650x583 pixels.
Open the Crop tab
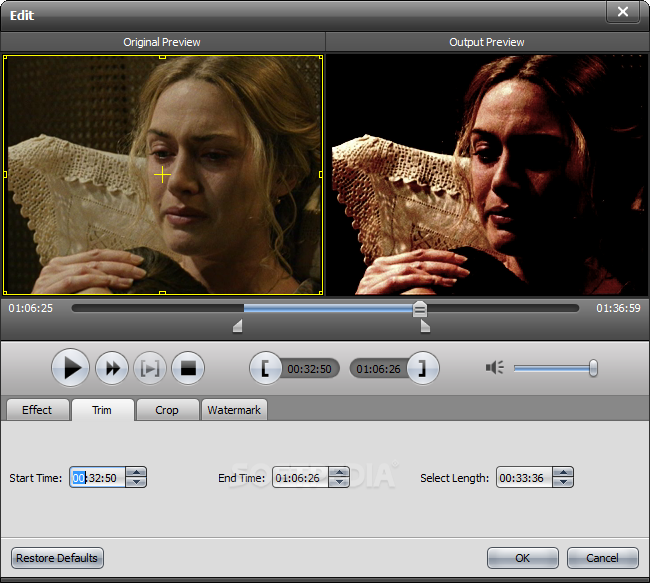click(167, 410)
